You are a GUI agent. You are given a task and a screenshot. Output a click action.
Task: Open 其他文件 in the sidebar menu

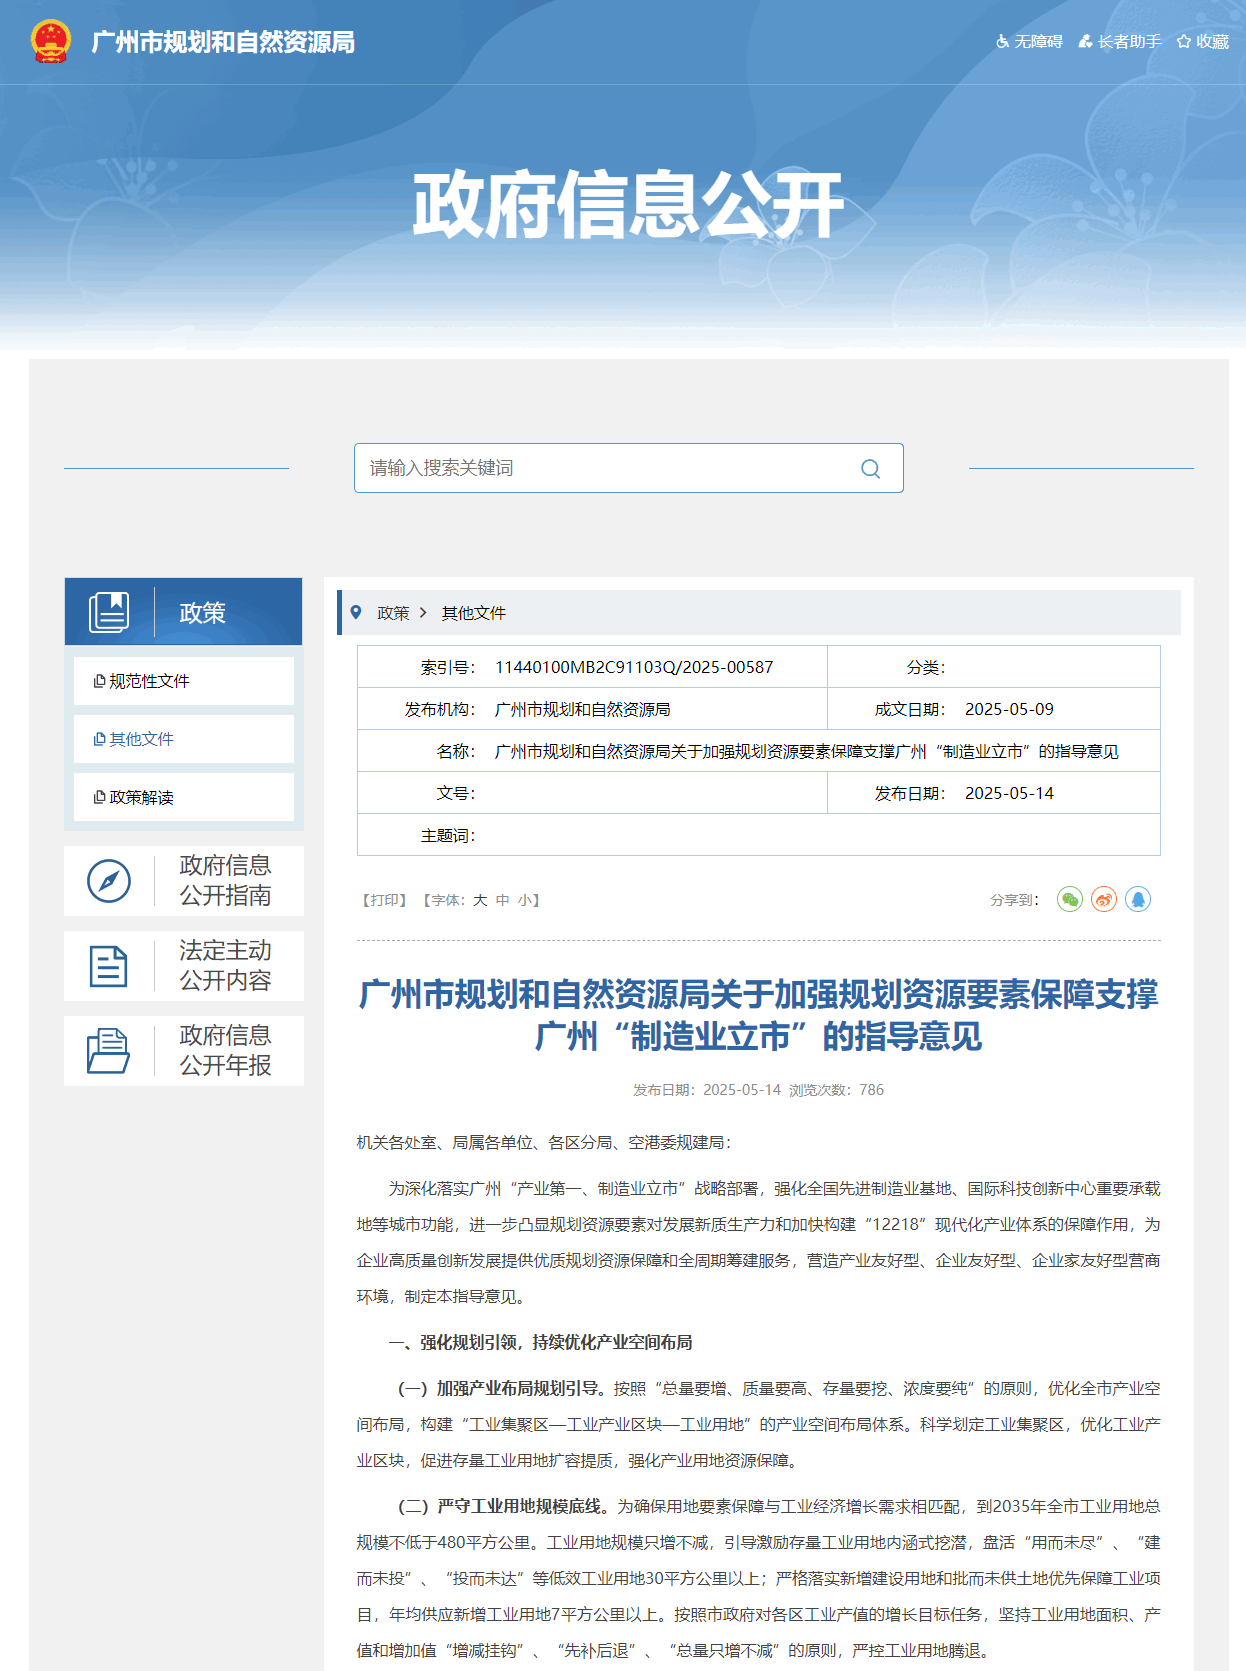coord(141,739)
